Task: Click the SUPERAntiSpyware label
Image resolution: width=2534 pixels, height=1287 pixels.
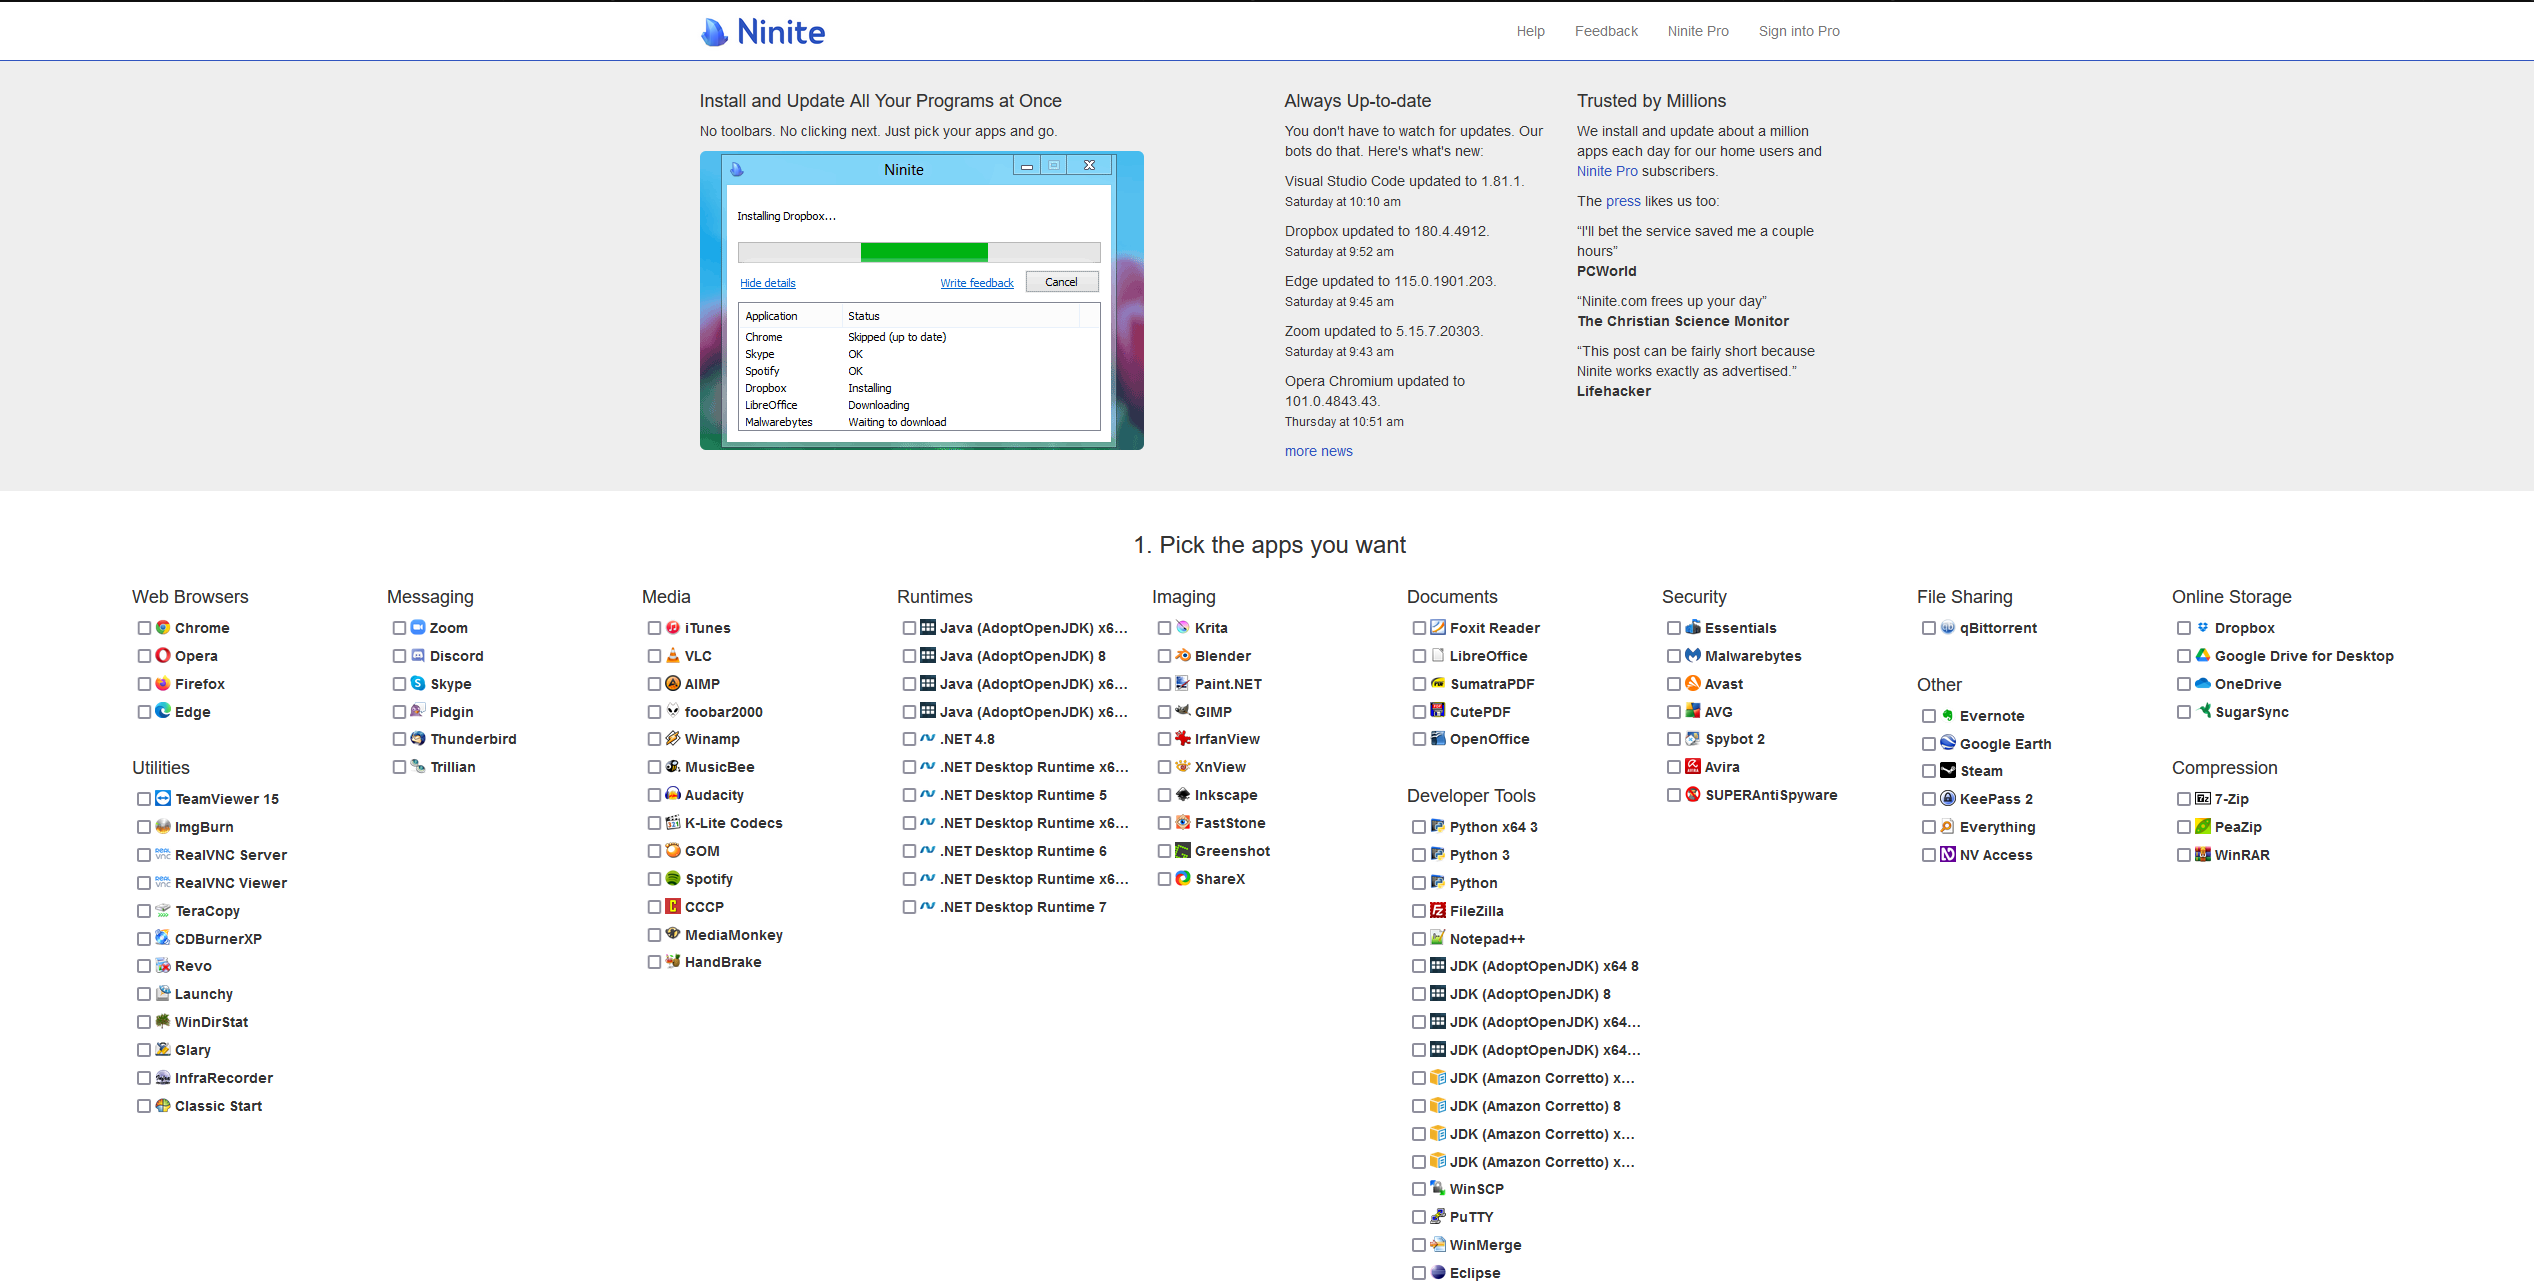Action: pyautogui.click(x=1771, y=795)
